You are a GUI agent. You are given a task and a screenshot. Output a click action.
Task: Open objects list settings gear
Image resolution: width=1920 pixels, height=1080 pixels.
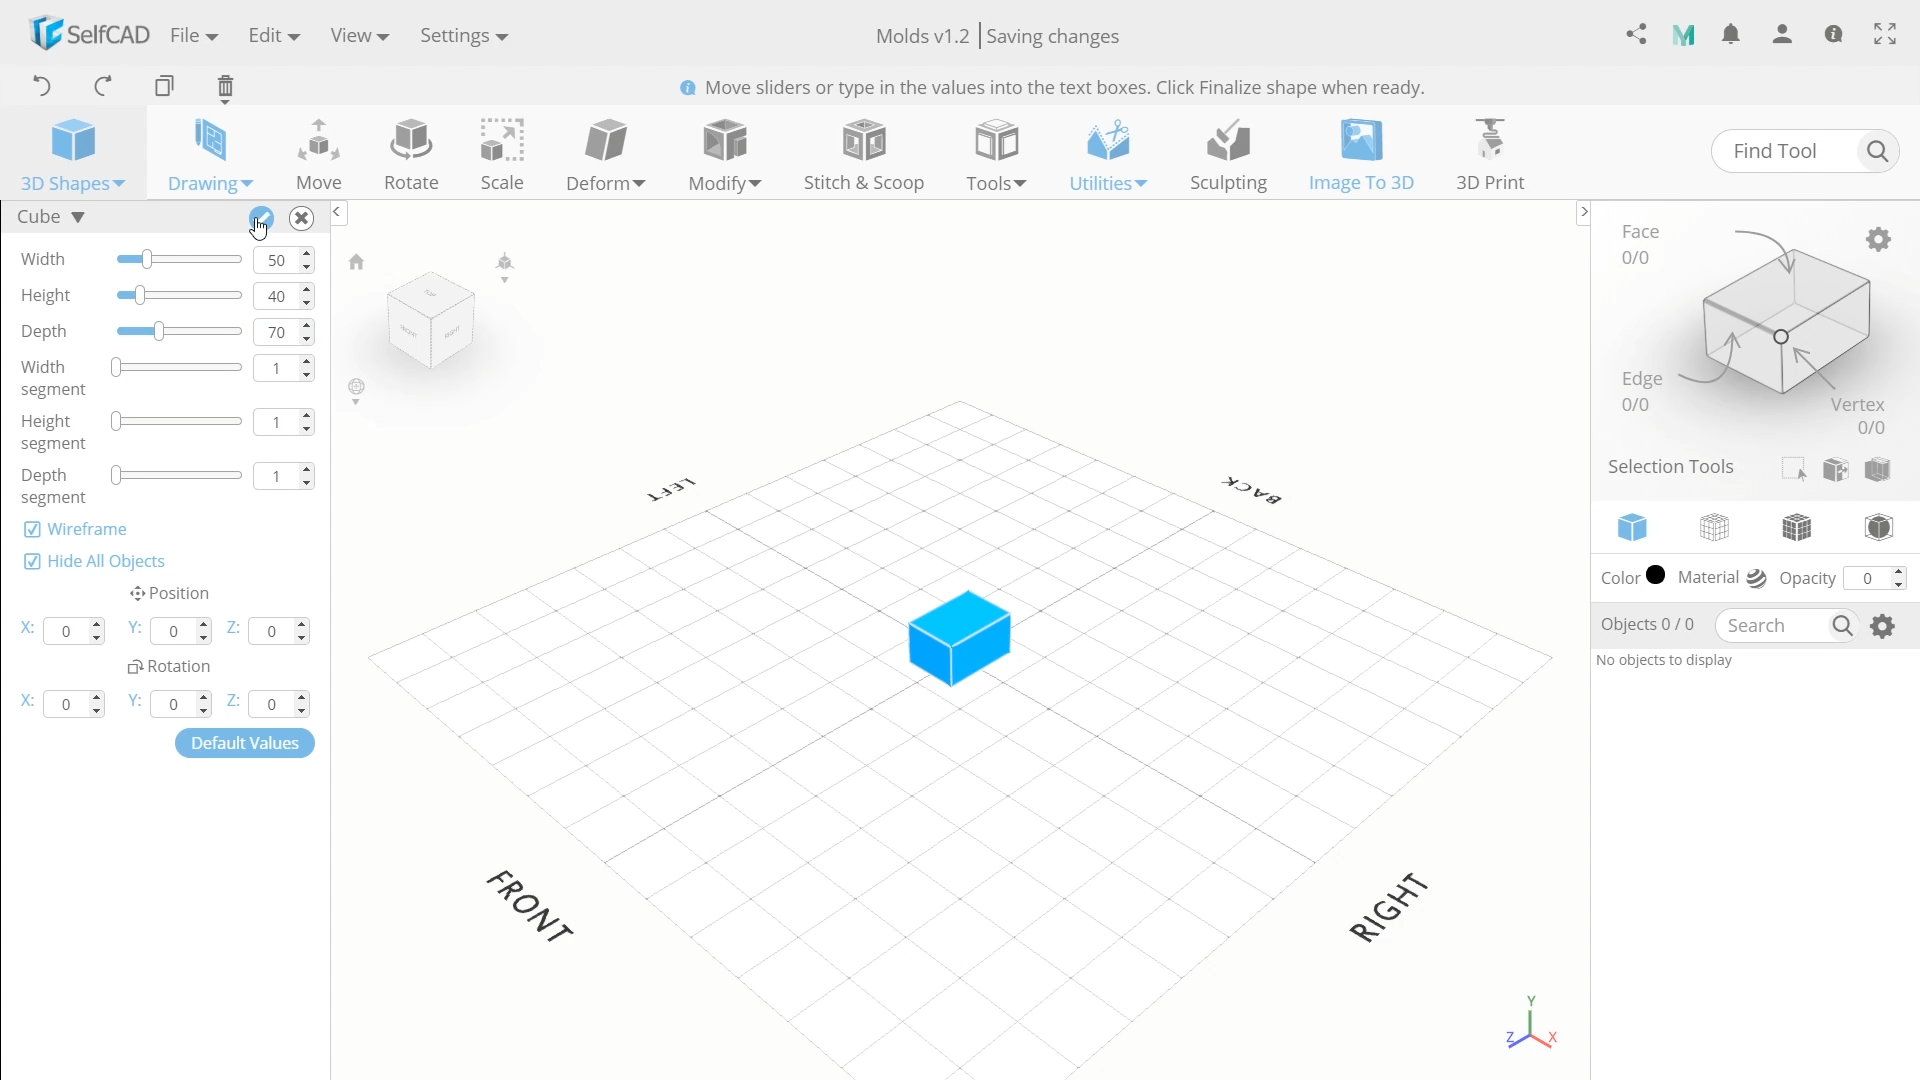(x=1883, y=626)
